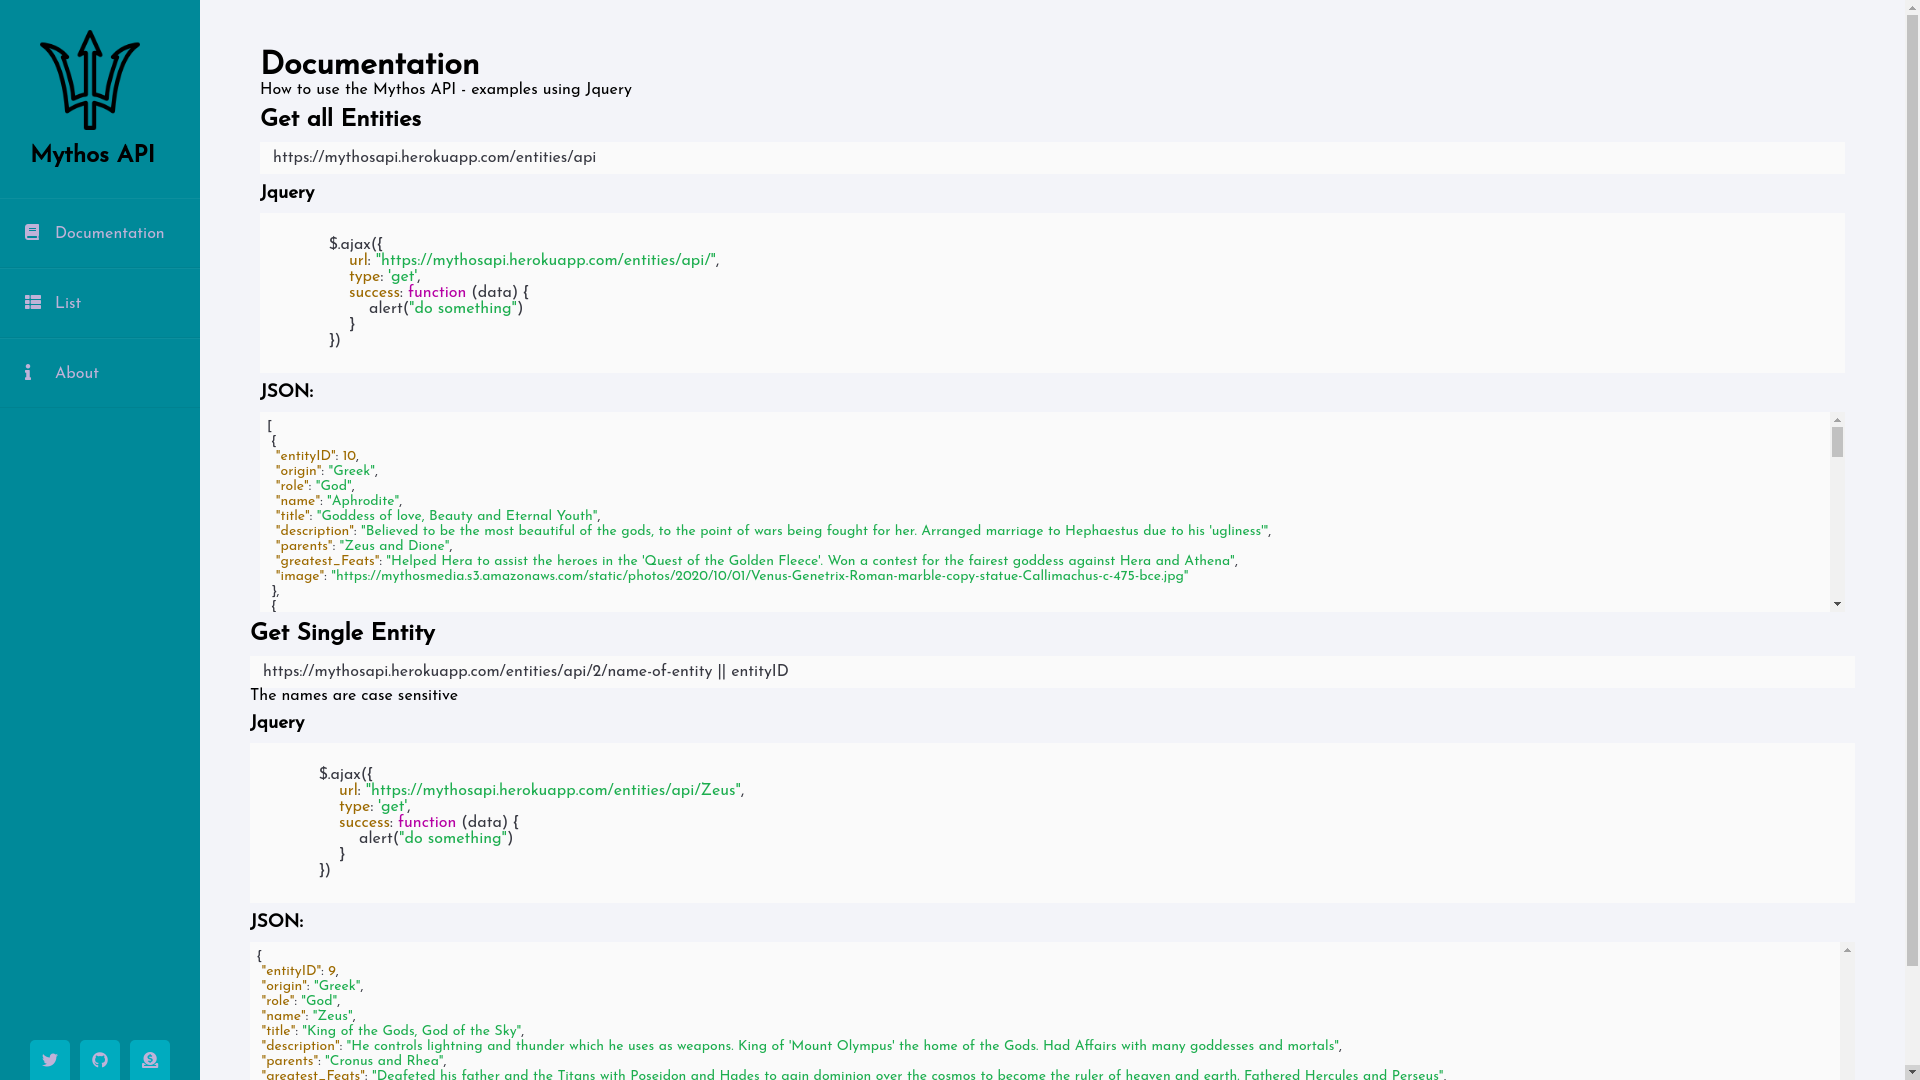Open the Twitter link icon in sidebar
This screenshot has width=1920, height=1080.
50,1060
